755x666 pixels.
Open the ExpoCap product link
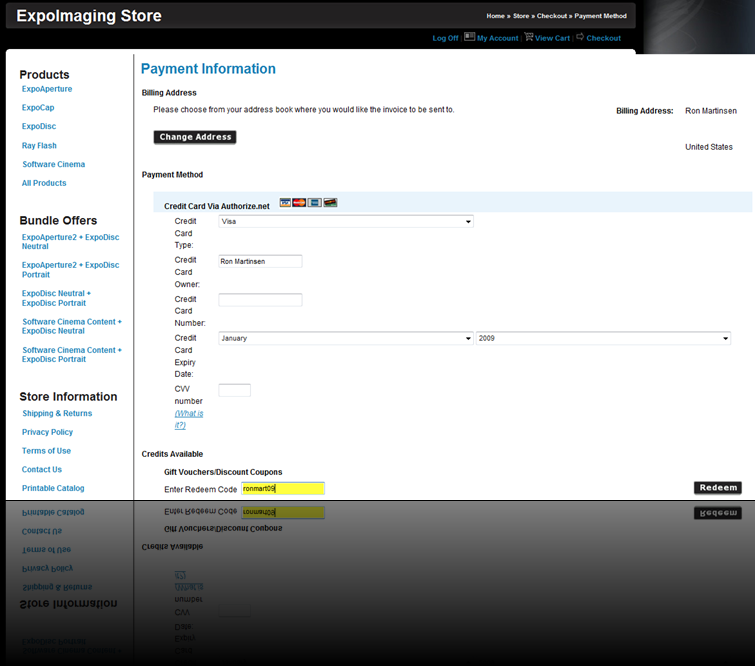[38, 108]
